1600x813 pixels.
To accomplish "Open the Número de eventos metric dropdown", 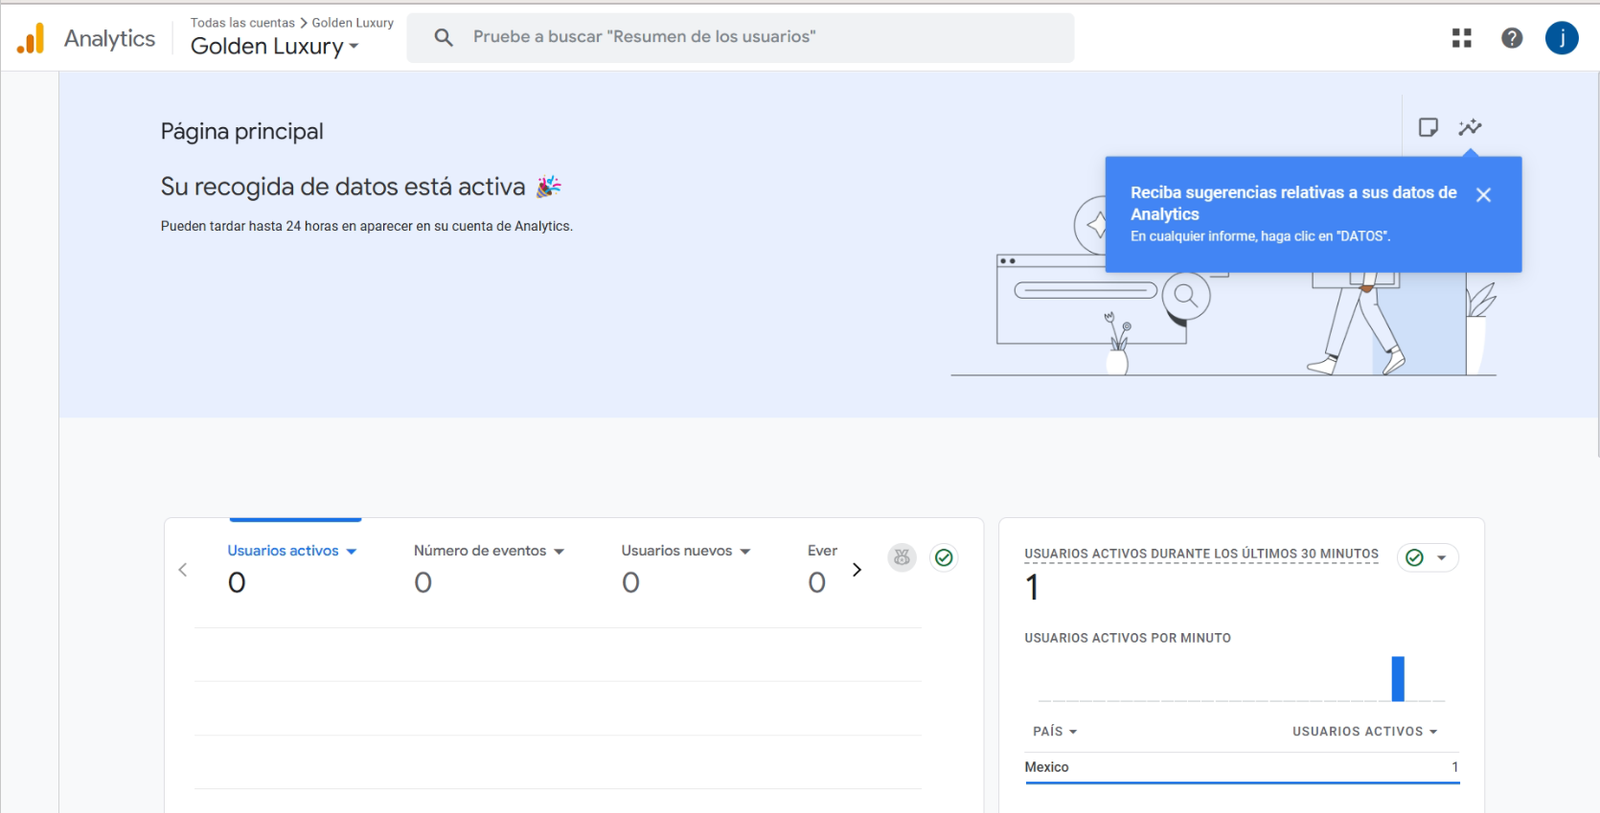I will tap(559, 551).
